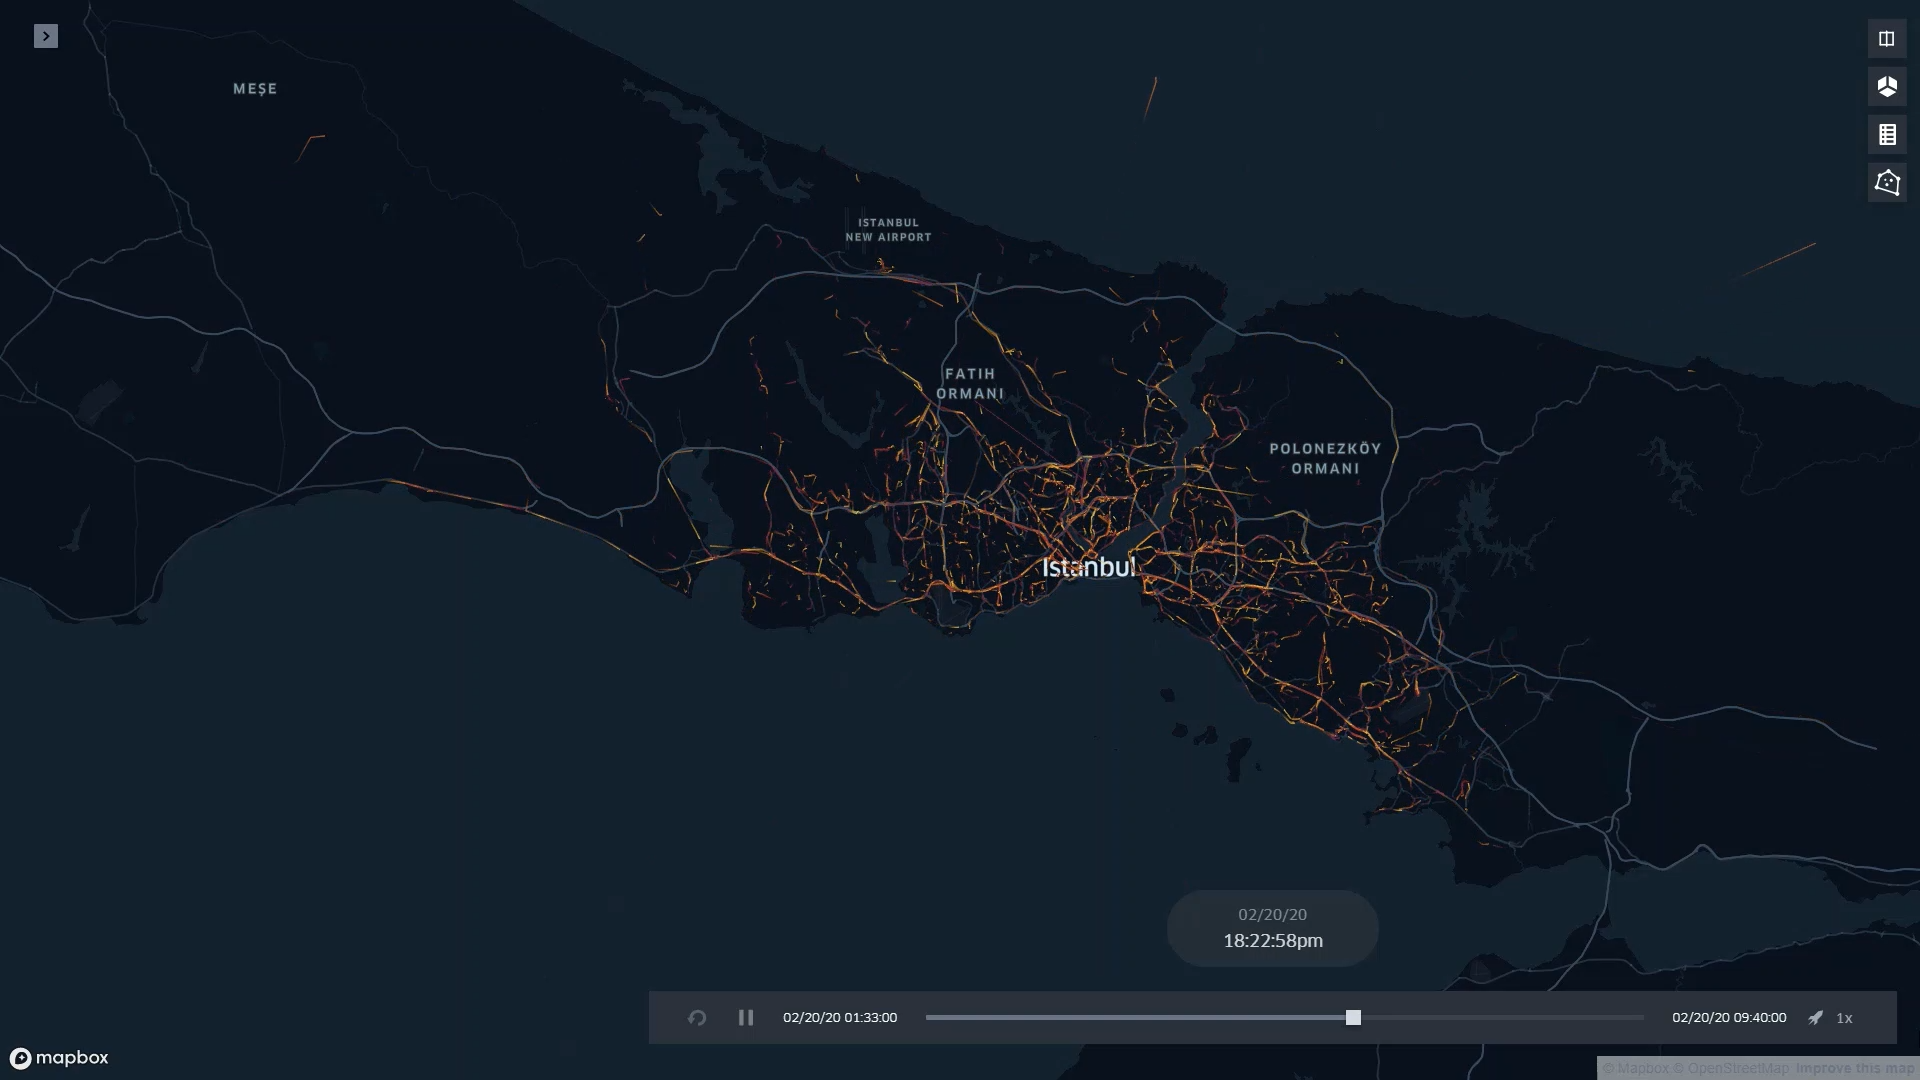Click the start time 02/20/20 01:33:00

[840, 1018]
